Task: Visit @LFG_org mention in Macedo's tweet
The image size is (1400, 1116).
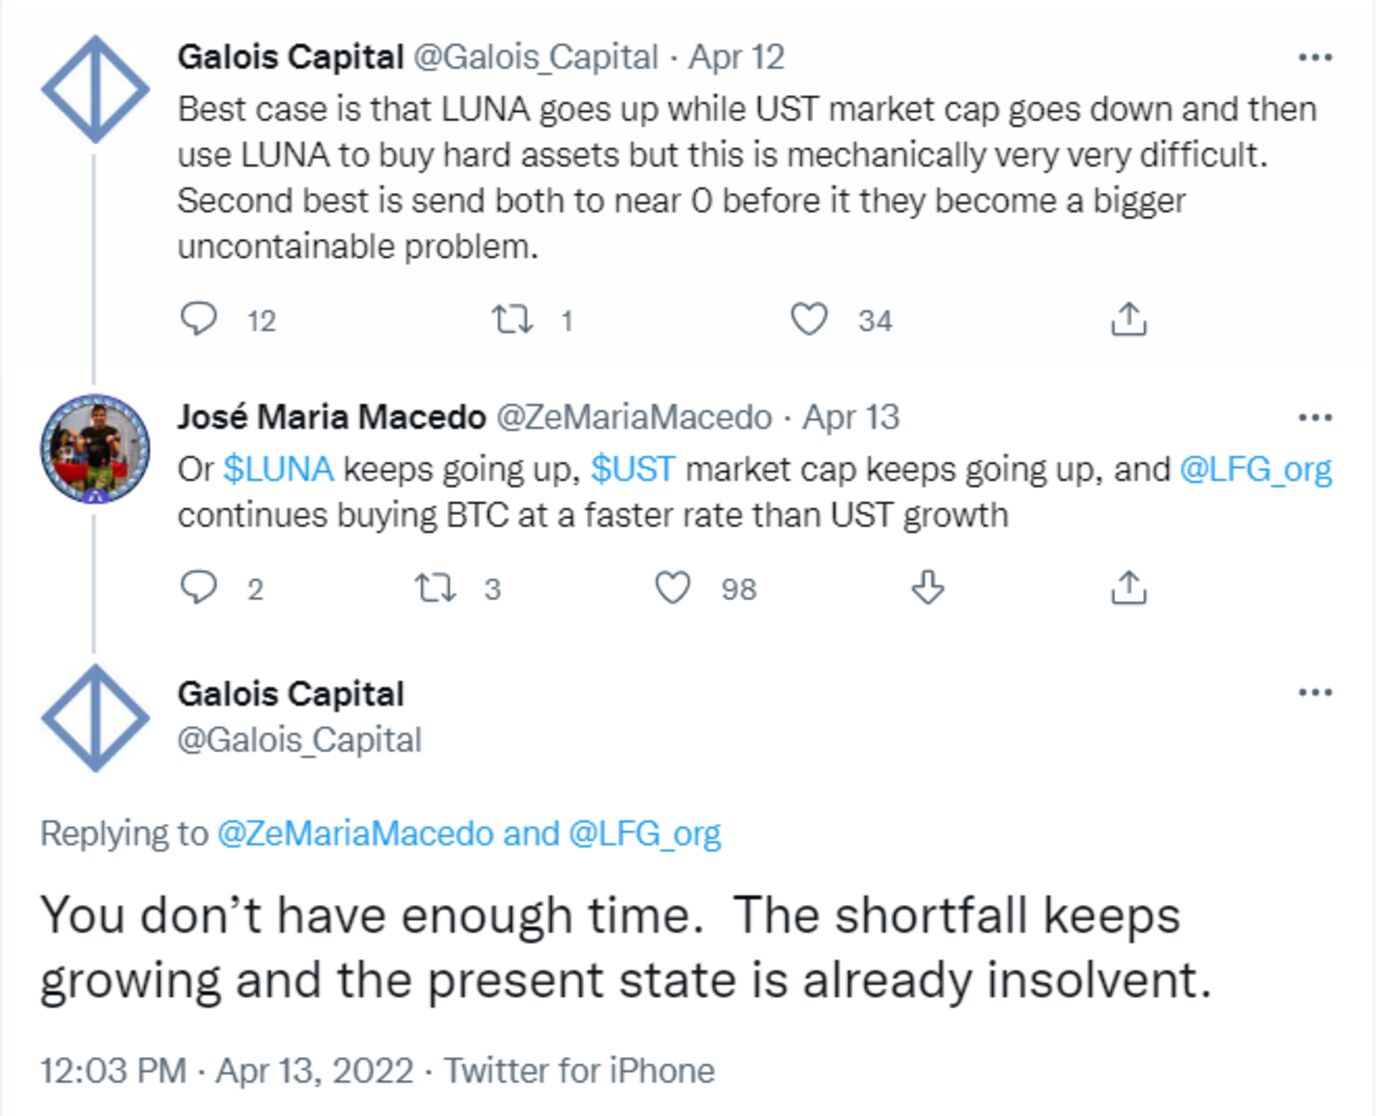Action: [x=1255, y=469]
